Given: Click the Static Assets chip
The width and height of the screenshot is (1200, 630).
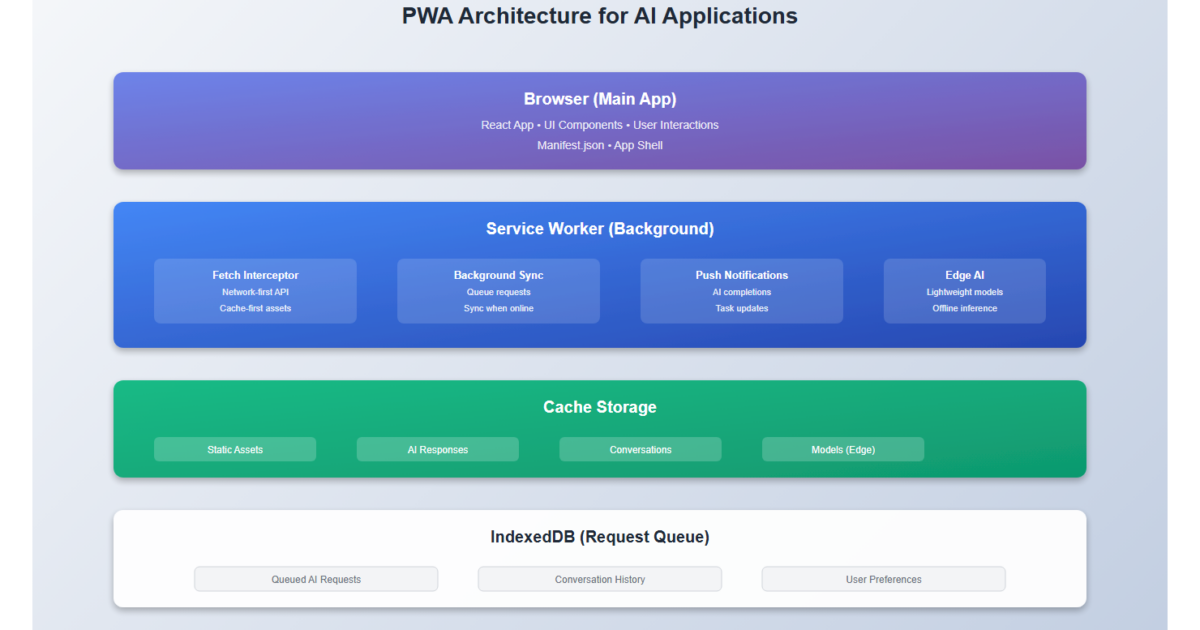Looking at the screenshot, I should point(235,450).
